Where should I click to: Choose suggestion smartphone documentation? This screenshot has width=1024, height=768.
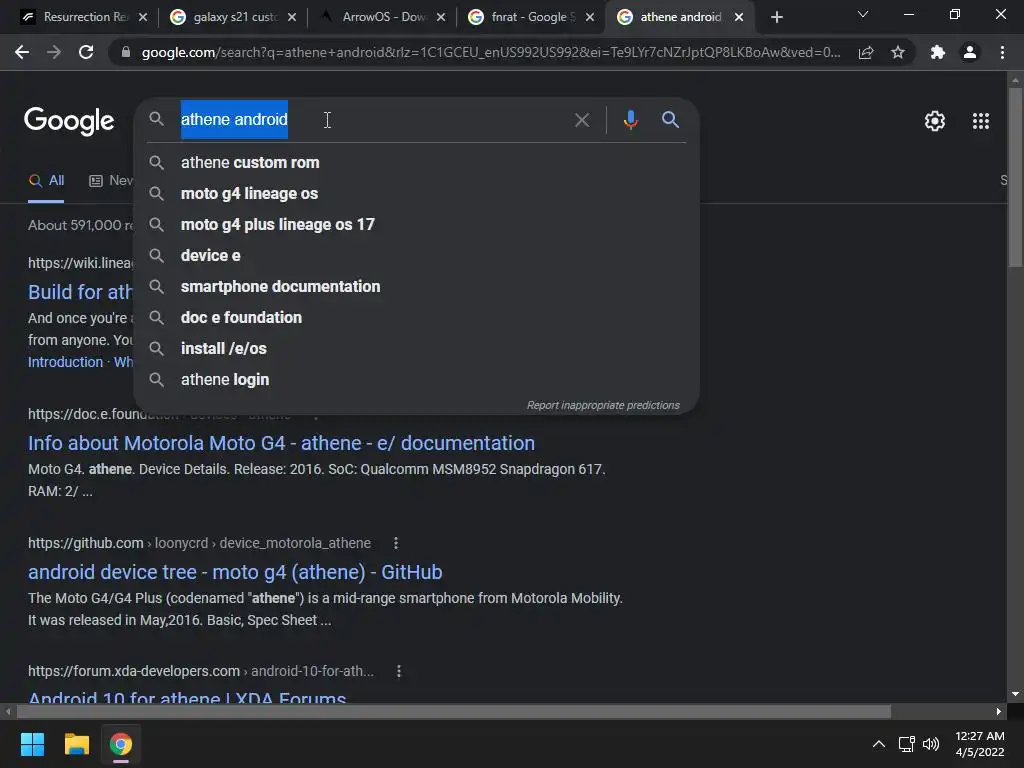click(x=416, y=287)
